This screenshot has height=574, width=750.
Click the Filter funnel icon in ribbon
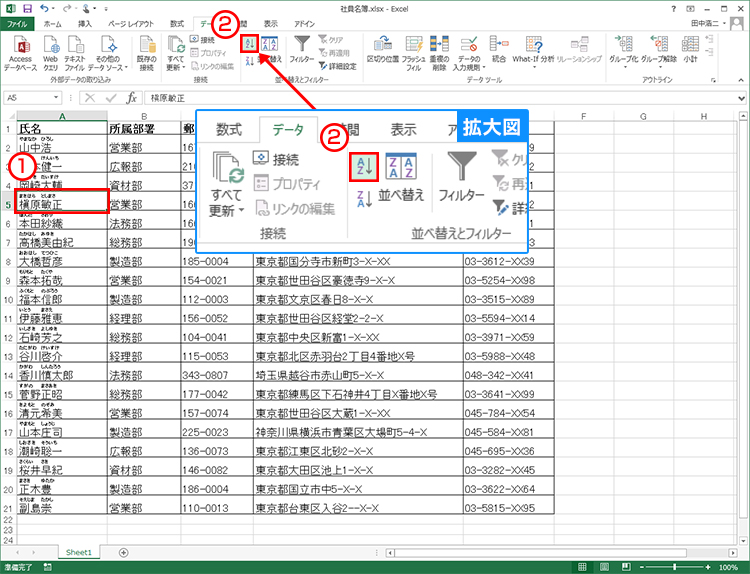pyautogui.click(x=302, y=45)
